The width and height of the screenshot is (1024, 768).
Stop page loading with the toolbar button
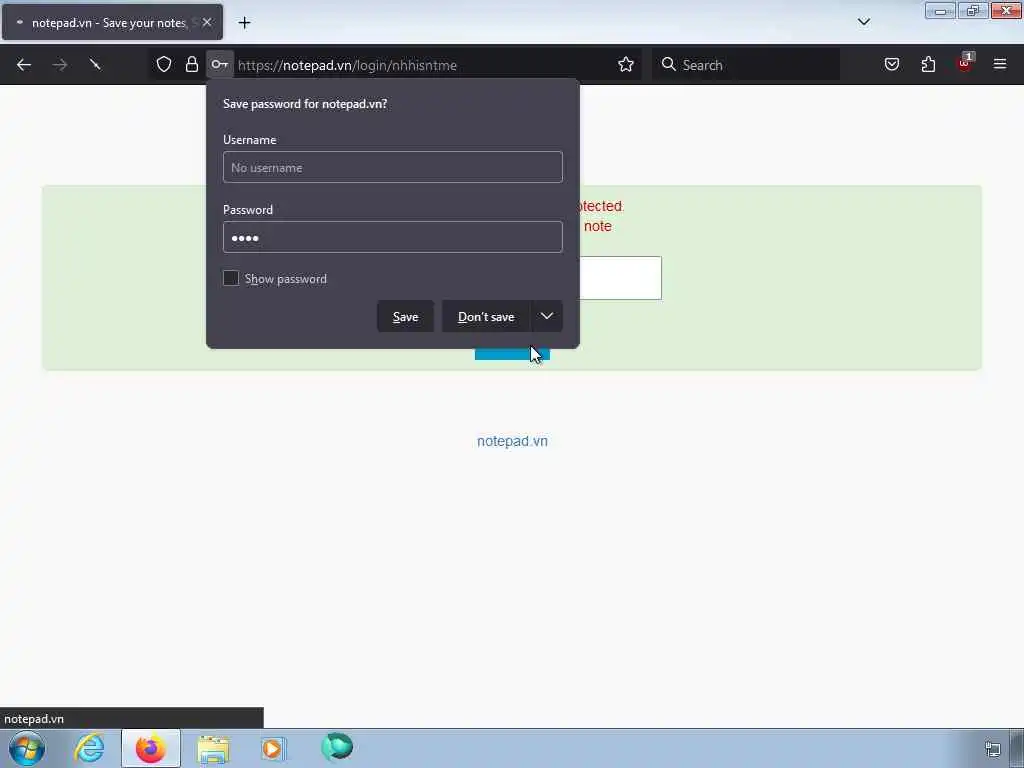click(95, 65)
